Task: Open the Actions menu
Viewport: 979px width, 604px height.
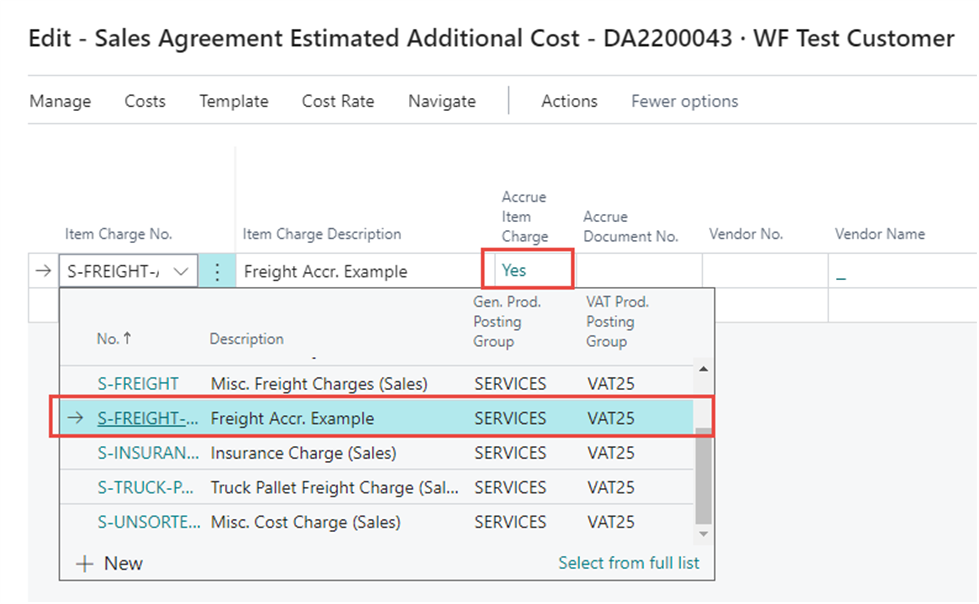Action: pos(569,101)
